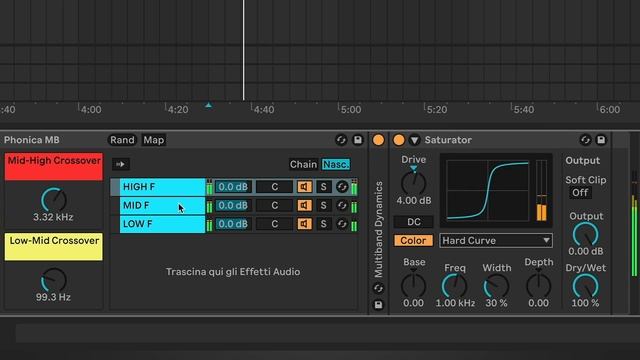
Task: Click Freq value 1.00 kHz
Action: (455, 303)
